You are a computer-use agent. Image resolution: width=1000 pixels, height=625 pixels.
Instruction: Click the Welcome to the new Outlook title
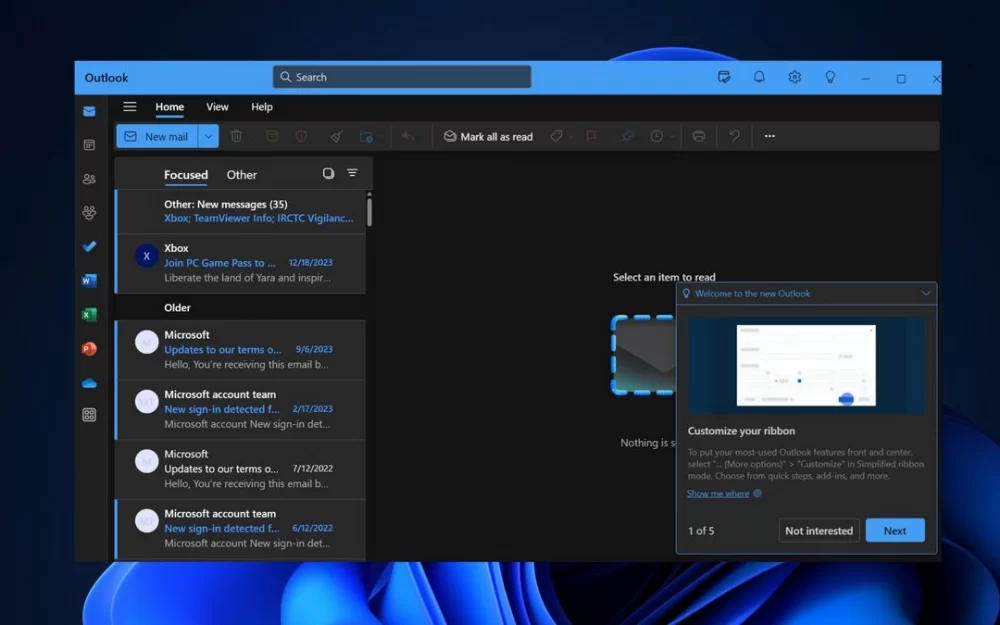753,293
